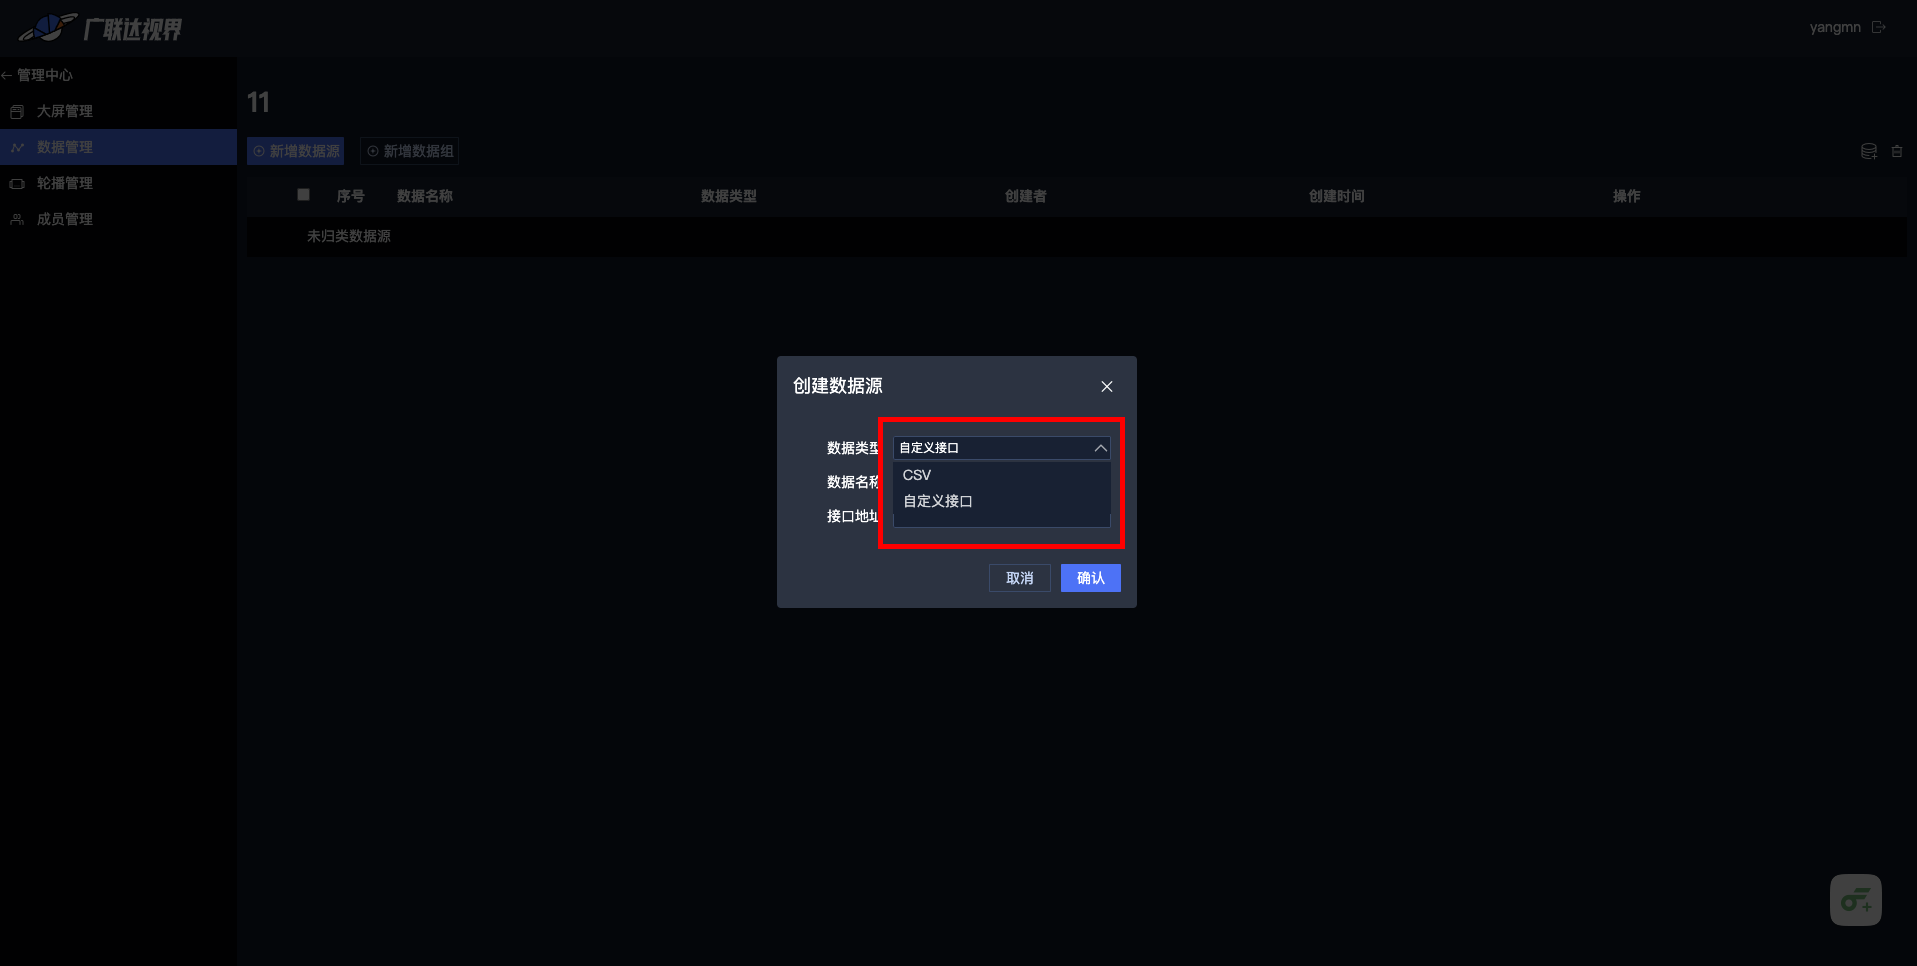Choose CSV from the data type list
The height and width of the screenshot is (966, 1917).
pos(917,475)
